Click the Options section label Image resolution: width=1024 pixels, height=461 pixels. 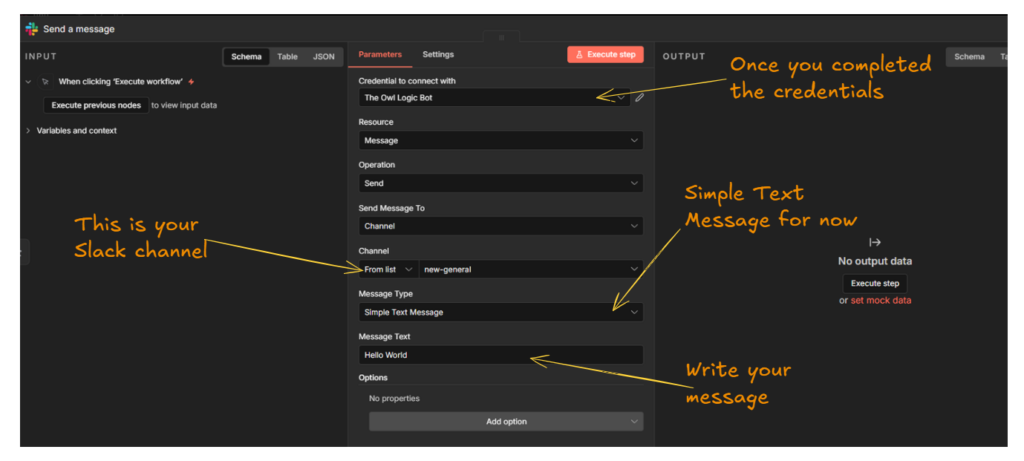tap(373, 377)
